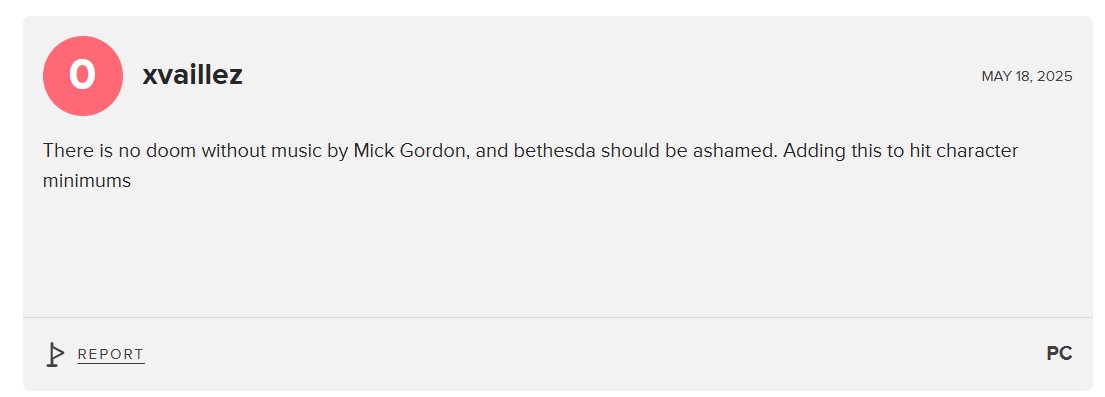This screenshot has width=1105, height=397.
Task: Click the MAY 18, 2025 date
Action: pos(1027,76)
